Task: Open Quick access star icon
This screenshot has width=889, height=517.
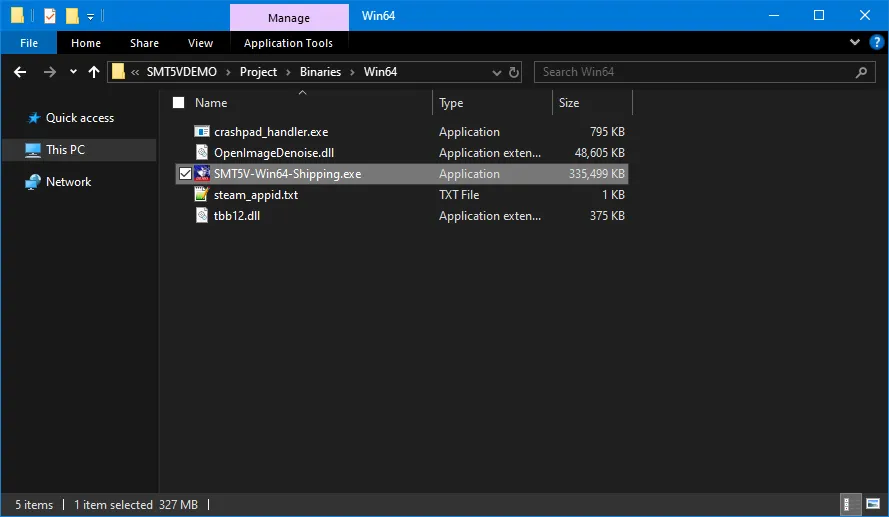Action: pos(33,118)
